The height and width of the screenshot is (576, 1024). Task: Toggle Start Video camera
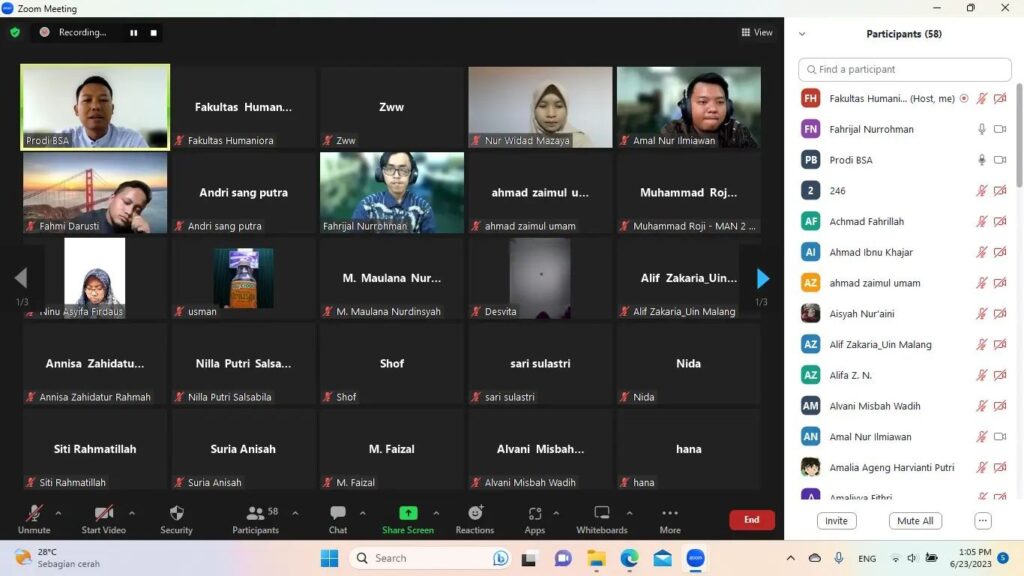(104, 514)
